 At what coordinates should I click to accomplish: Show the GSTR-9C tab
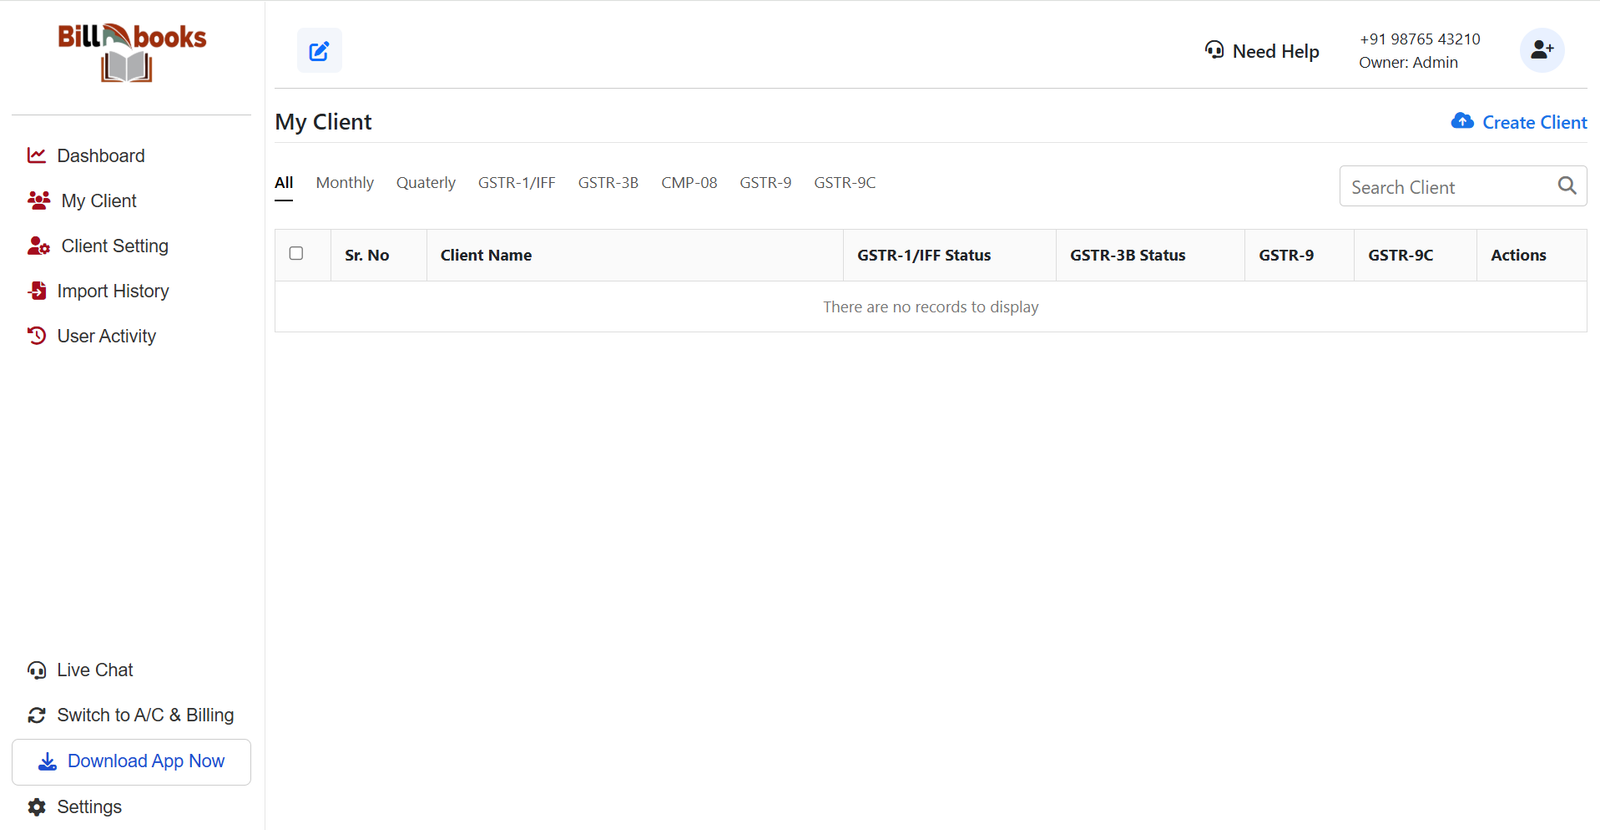[844, 183]
